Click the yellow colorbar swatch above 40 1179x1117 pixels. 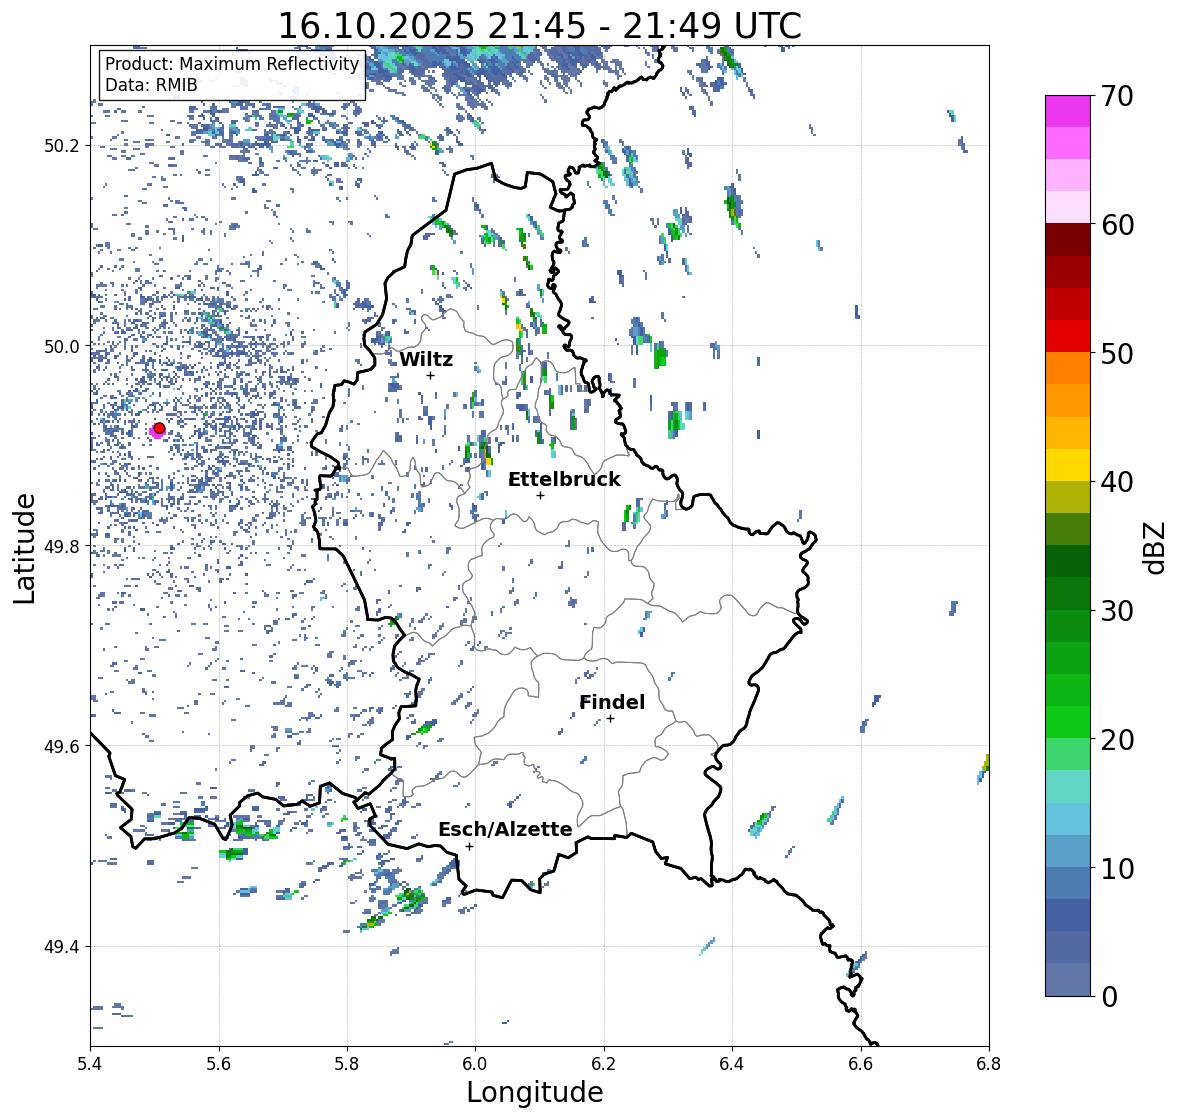pos(1068,465)
